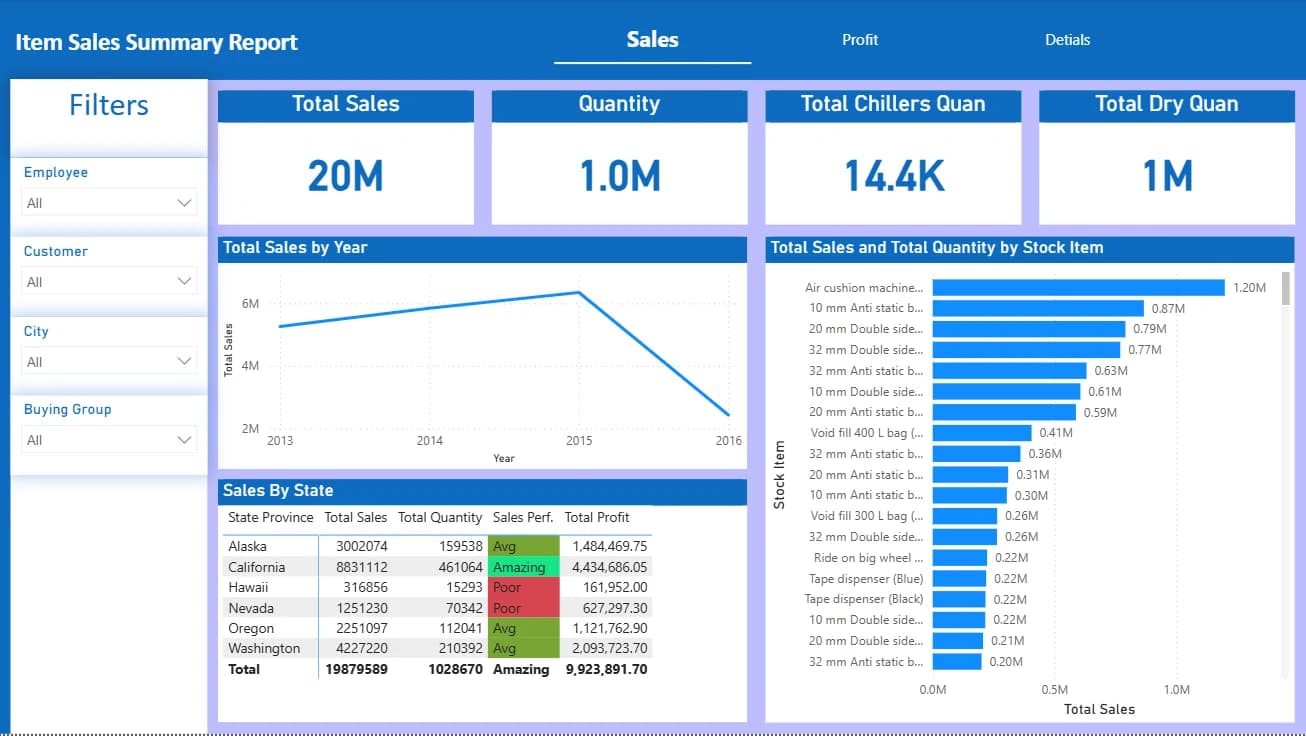Image resolution: width=1306 pixels, height=736 pixels.
Task: Click the Filters panel heading
Action: [x=109, y=105]
